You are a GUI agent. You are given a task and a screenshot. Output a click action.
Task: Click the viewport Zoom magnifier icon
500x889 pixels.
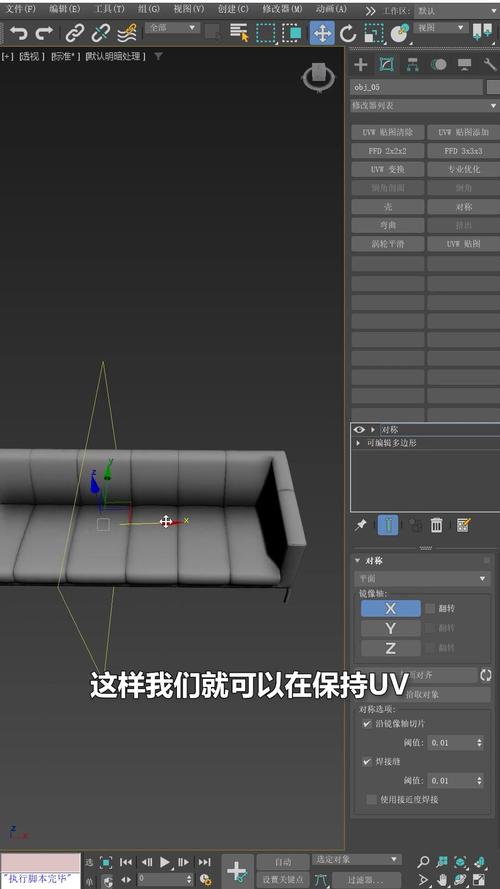pyautogui.click(x=423, y=862)
